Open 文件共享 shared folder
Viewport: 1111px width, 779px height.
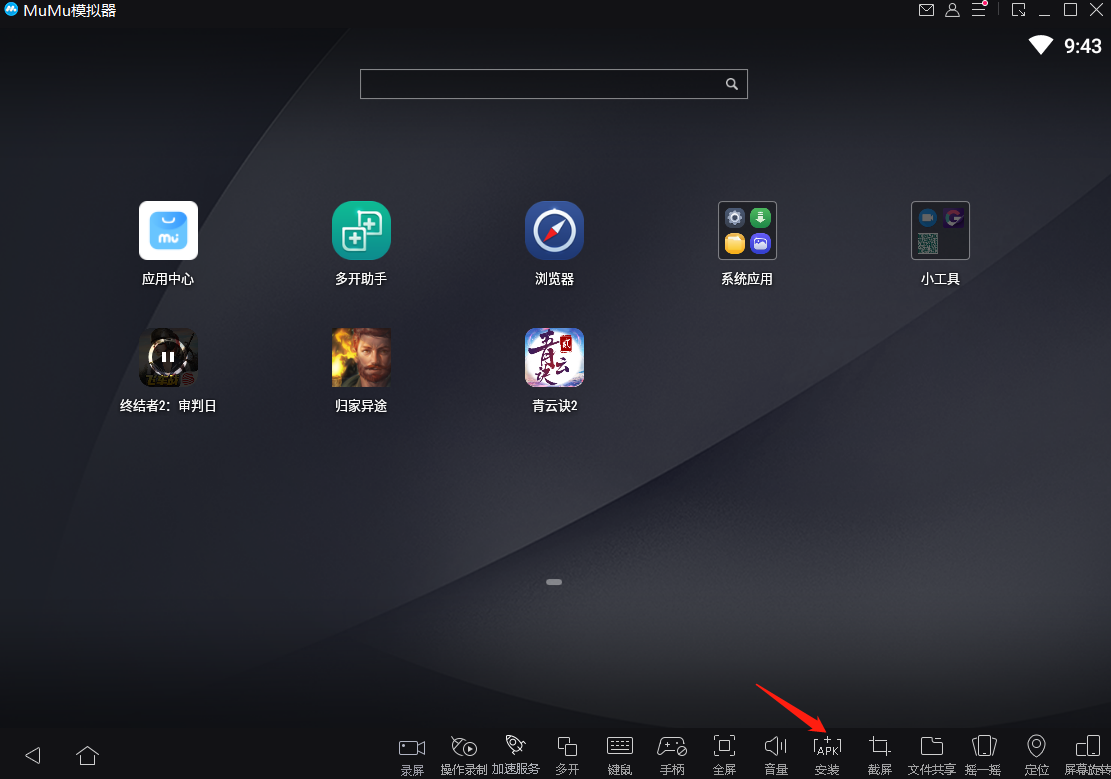tap(931, 746)
